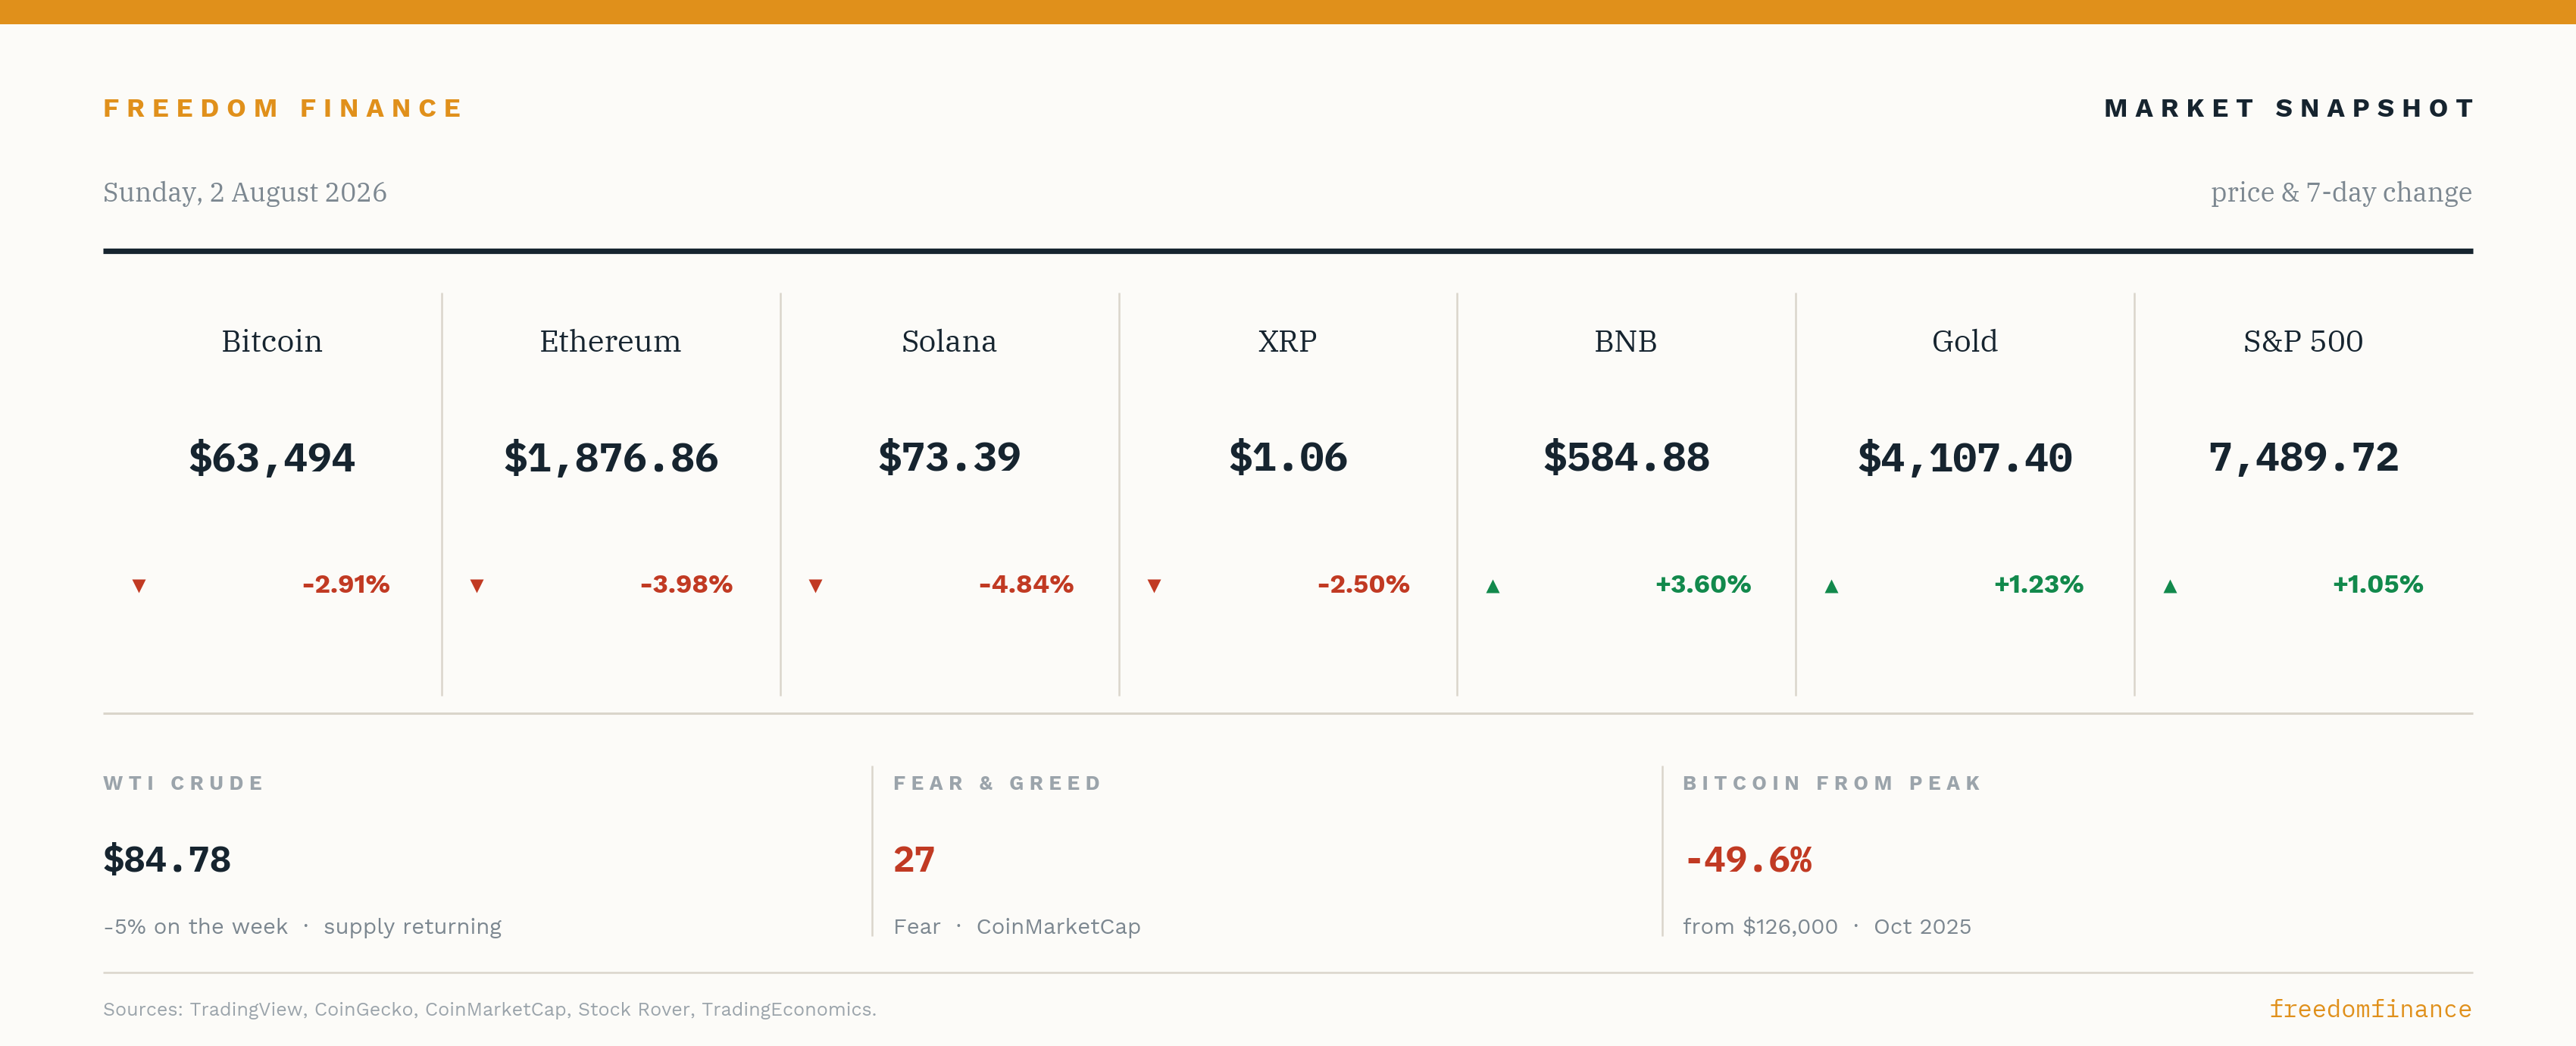Click the S&P 500 value 7,489.72
Viewport: 2576px width, 1046px height.
pos(2303,458)
